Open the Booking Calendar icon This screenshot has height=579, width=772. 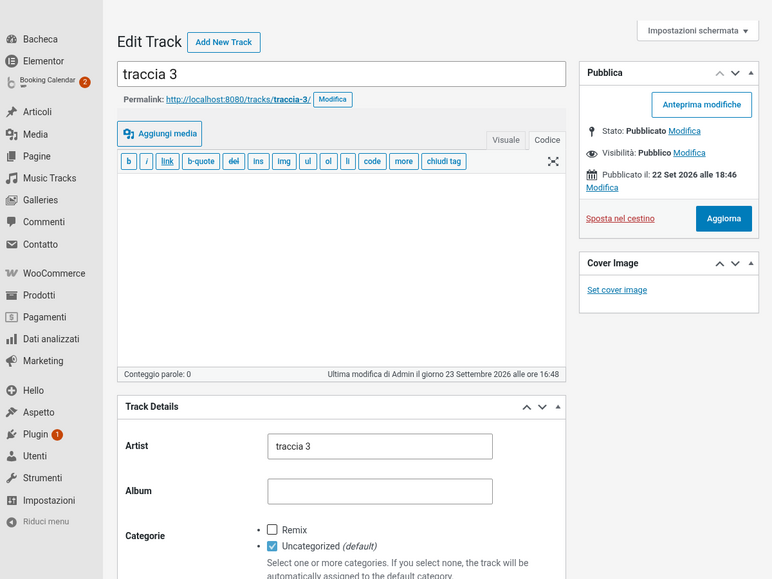(x=11, y=83)
